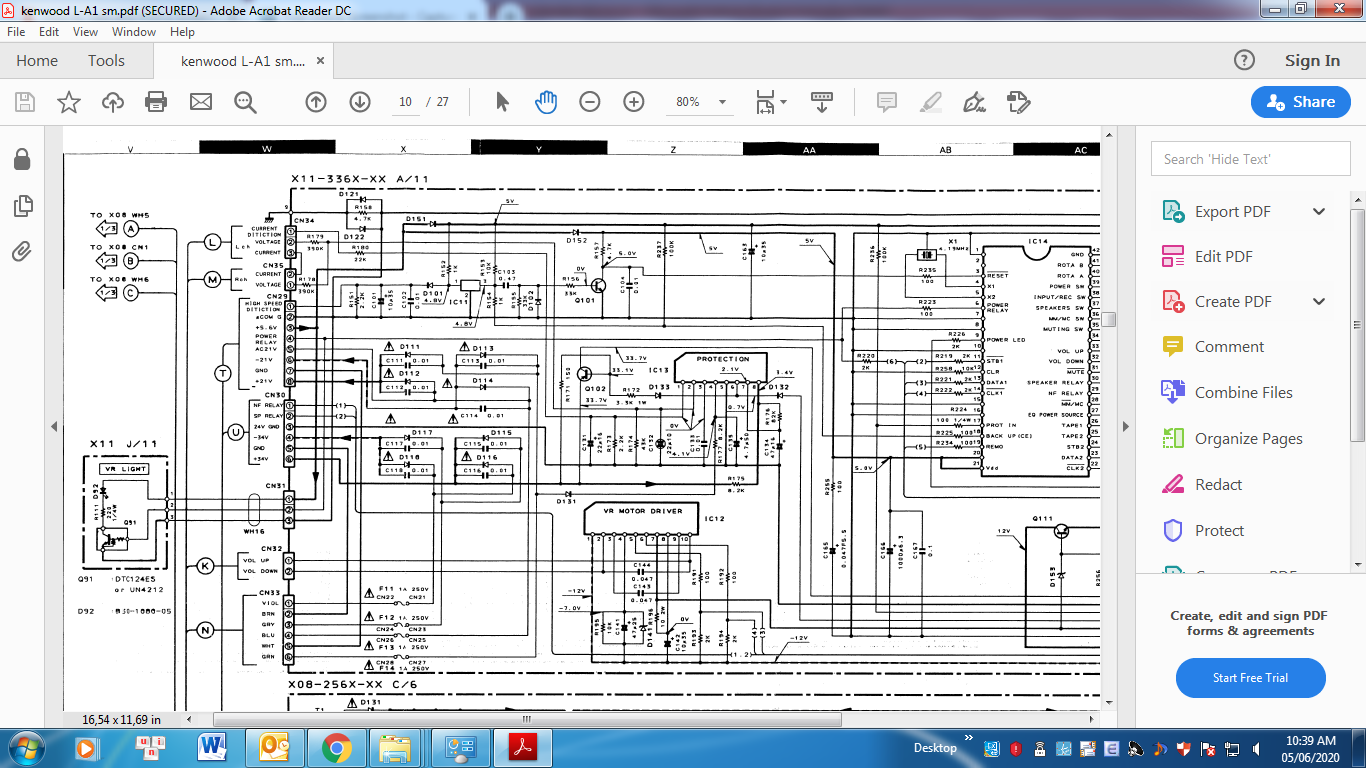The image size is (1366, 768).
Task: Open the Help menu
Action: click(x=182, y=32)
